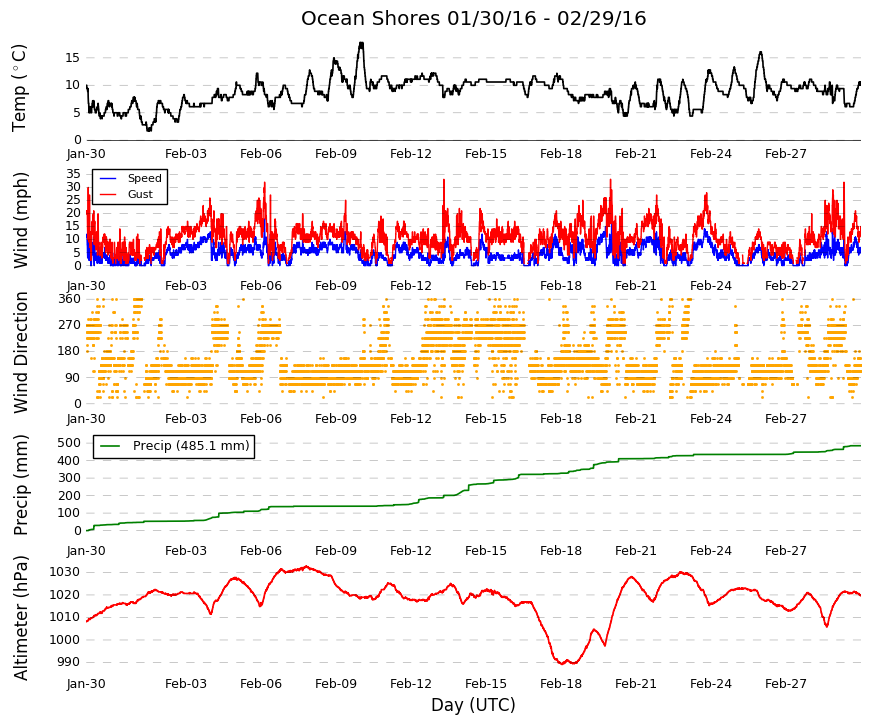
Task: Click the Wind Direction axis label
Action: 20,352
